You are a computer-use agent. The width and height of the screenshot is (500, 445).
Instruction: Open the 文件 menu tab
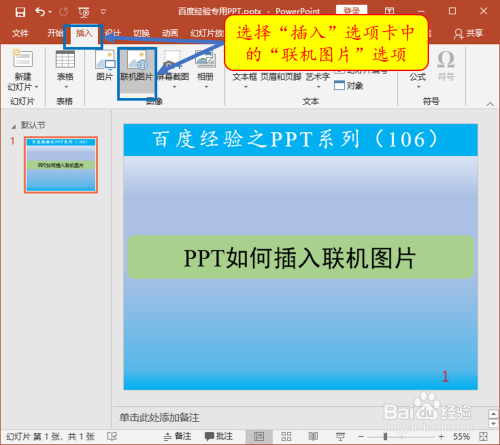(x=20, y=33)
